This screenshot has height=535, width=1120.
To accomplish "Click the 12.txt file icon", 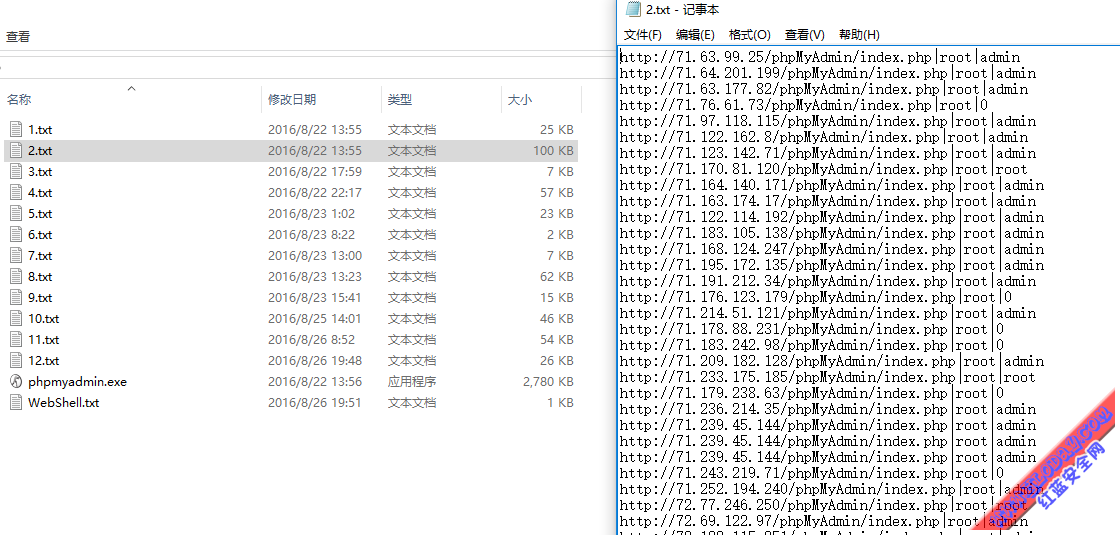I will coord(16,361).
